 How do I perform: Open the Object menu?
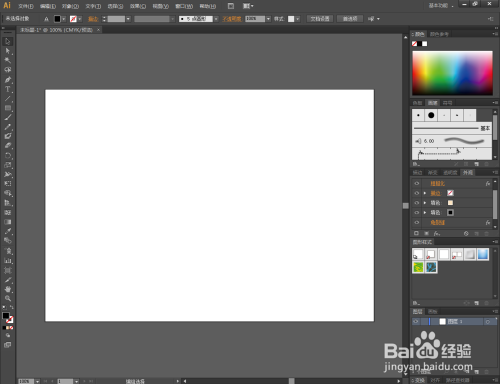tap(70, 6)
